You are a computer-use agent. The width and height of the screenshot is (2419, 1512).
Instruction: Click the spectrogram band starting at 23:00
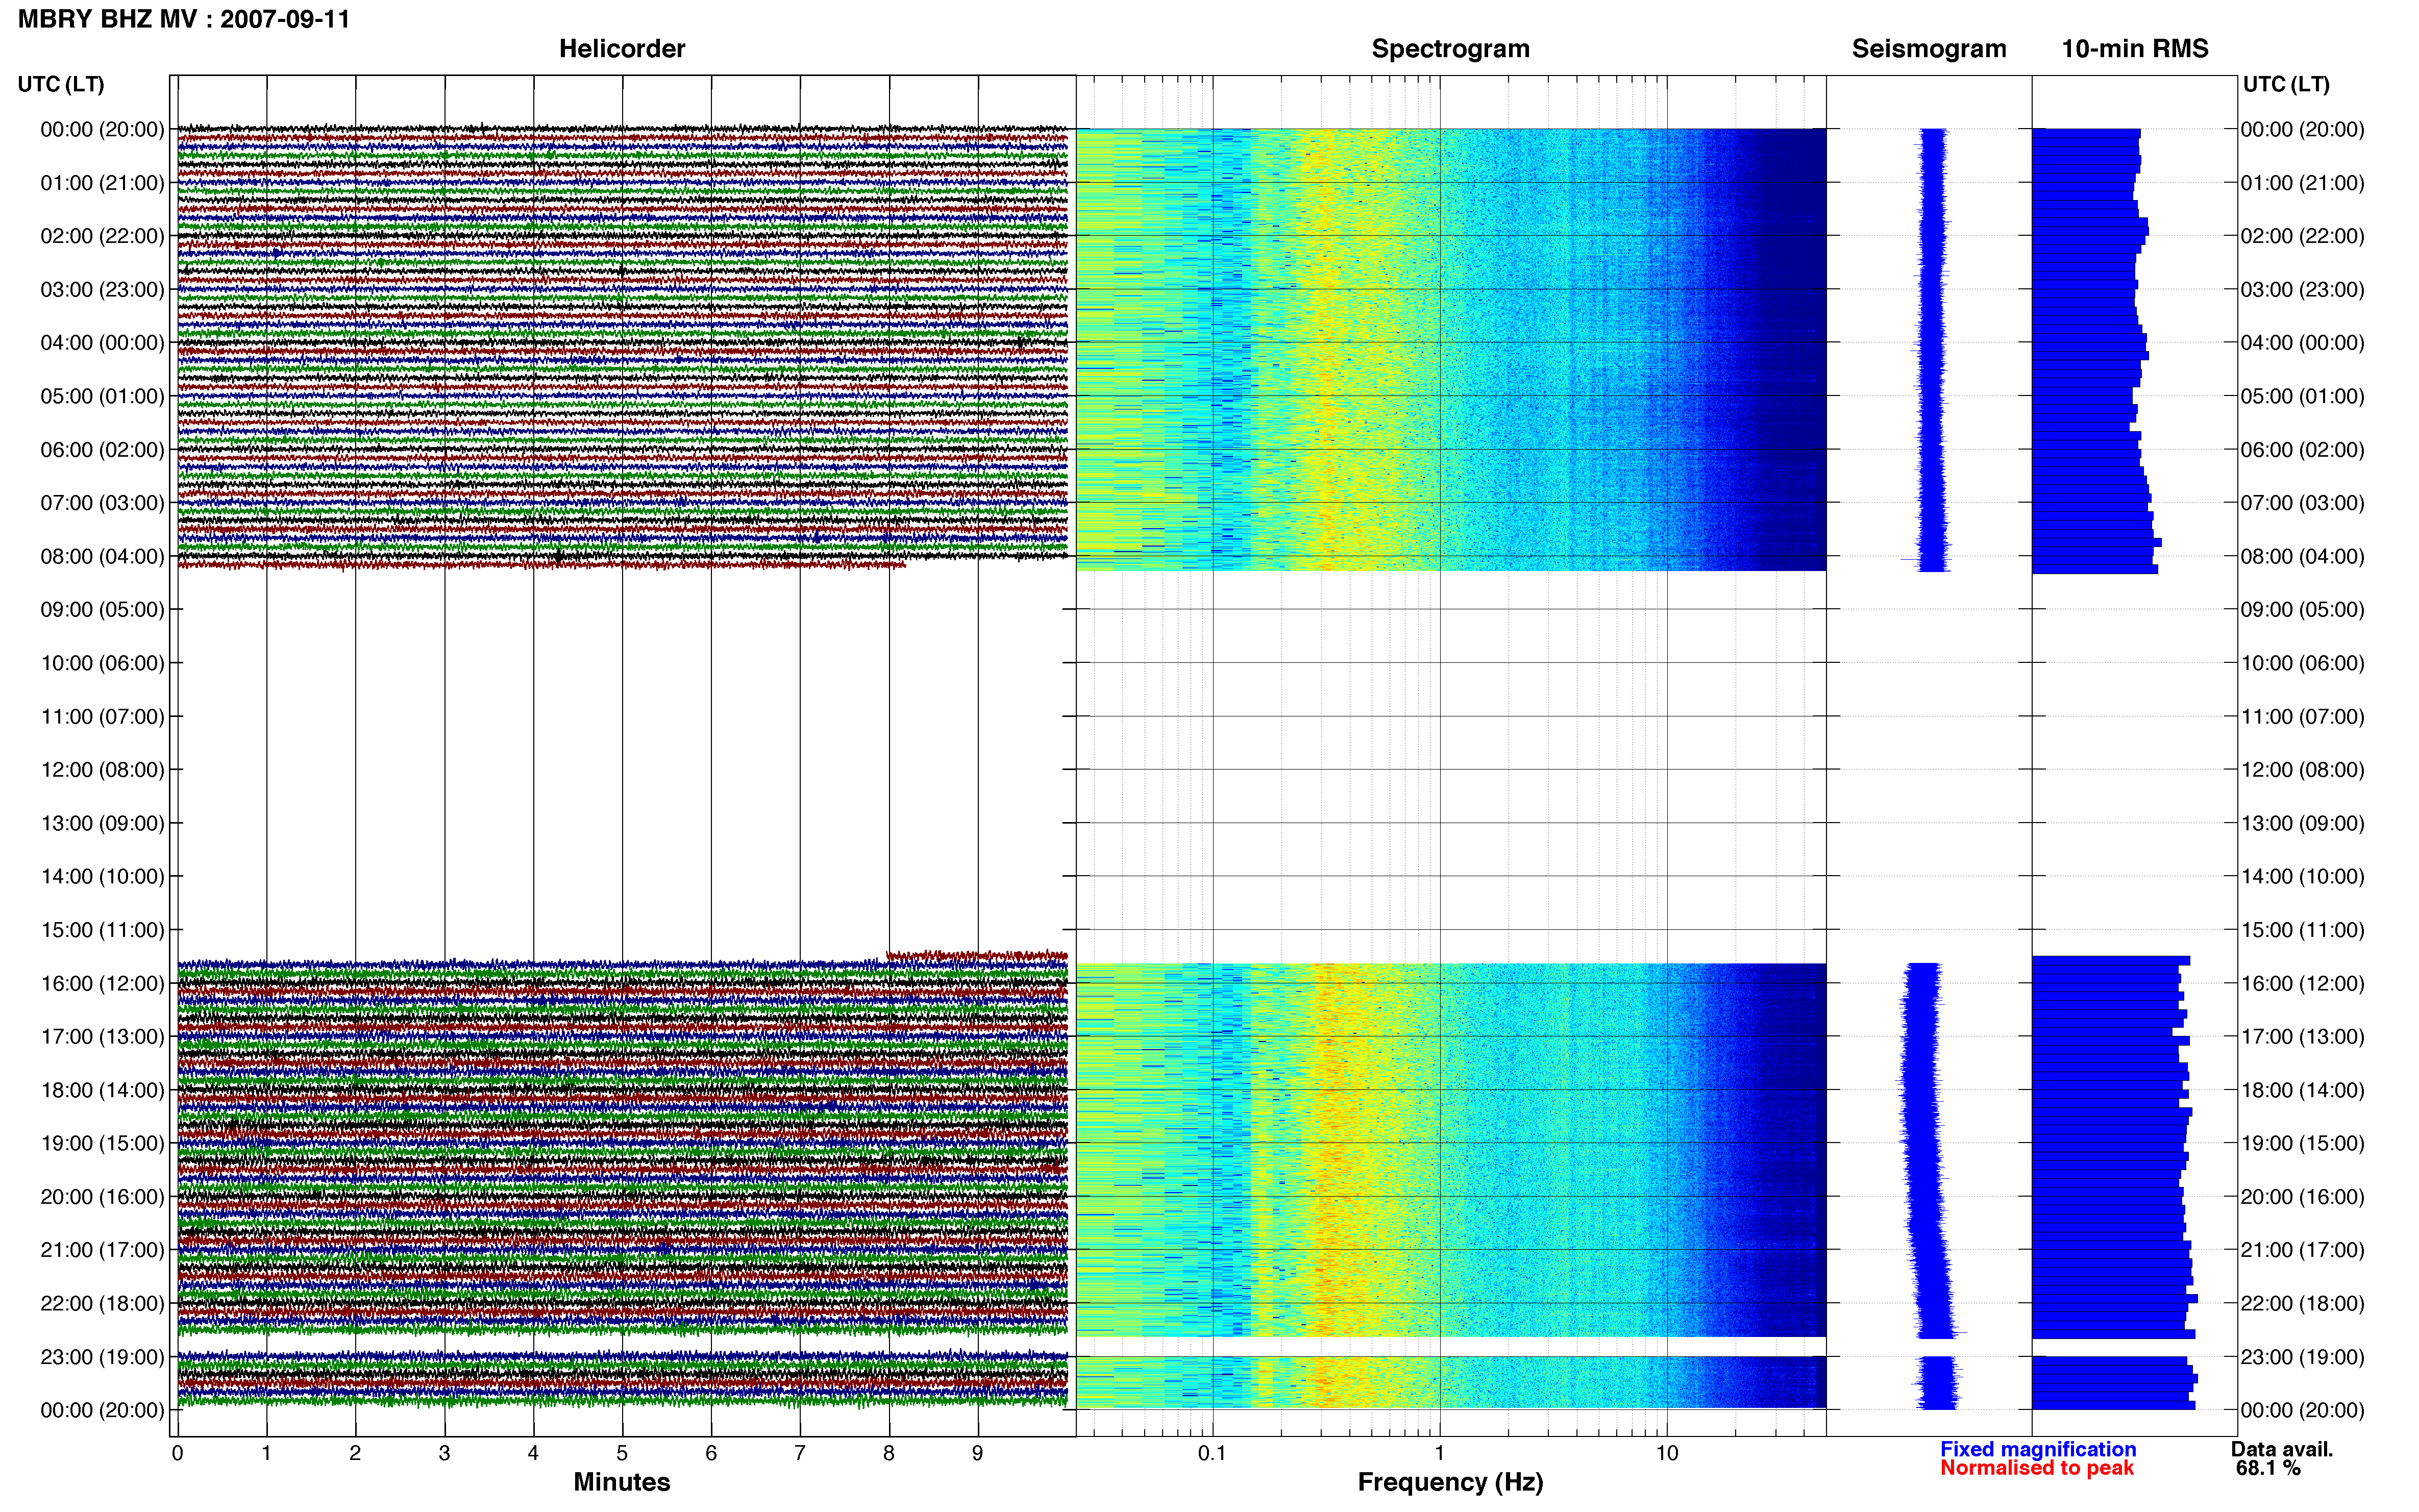pos(1451,1382)
